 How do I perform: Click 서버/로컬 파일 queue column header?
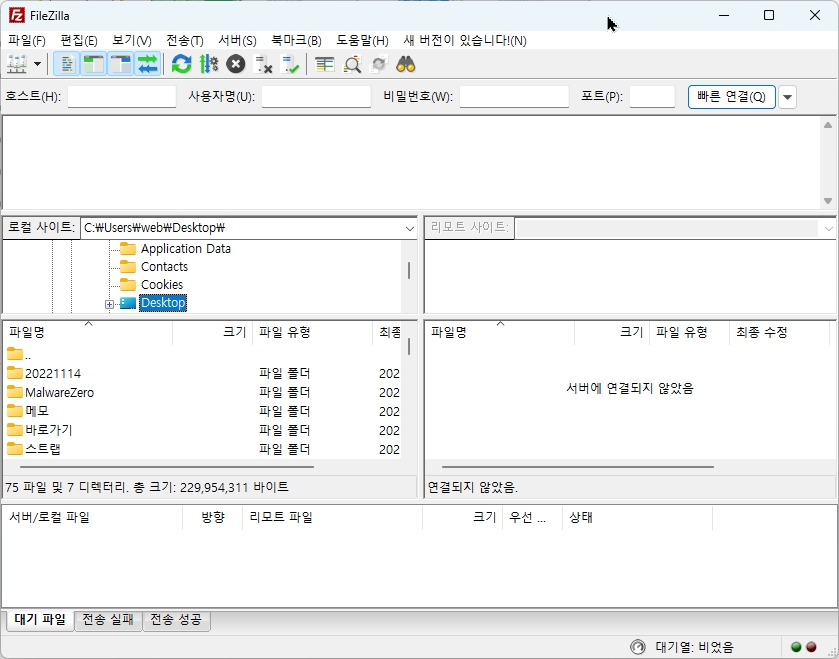pyautogui.click(x=93, y=517)
